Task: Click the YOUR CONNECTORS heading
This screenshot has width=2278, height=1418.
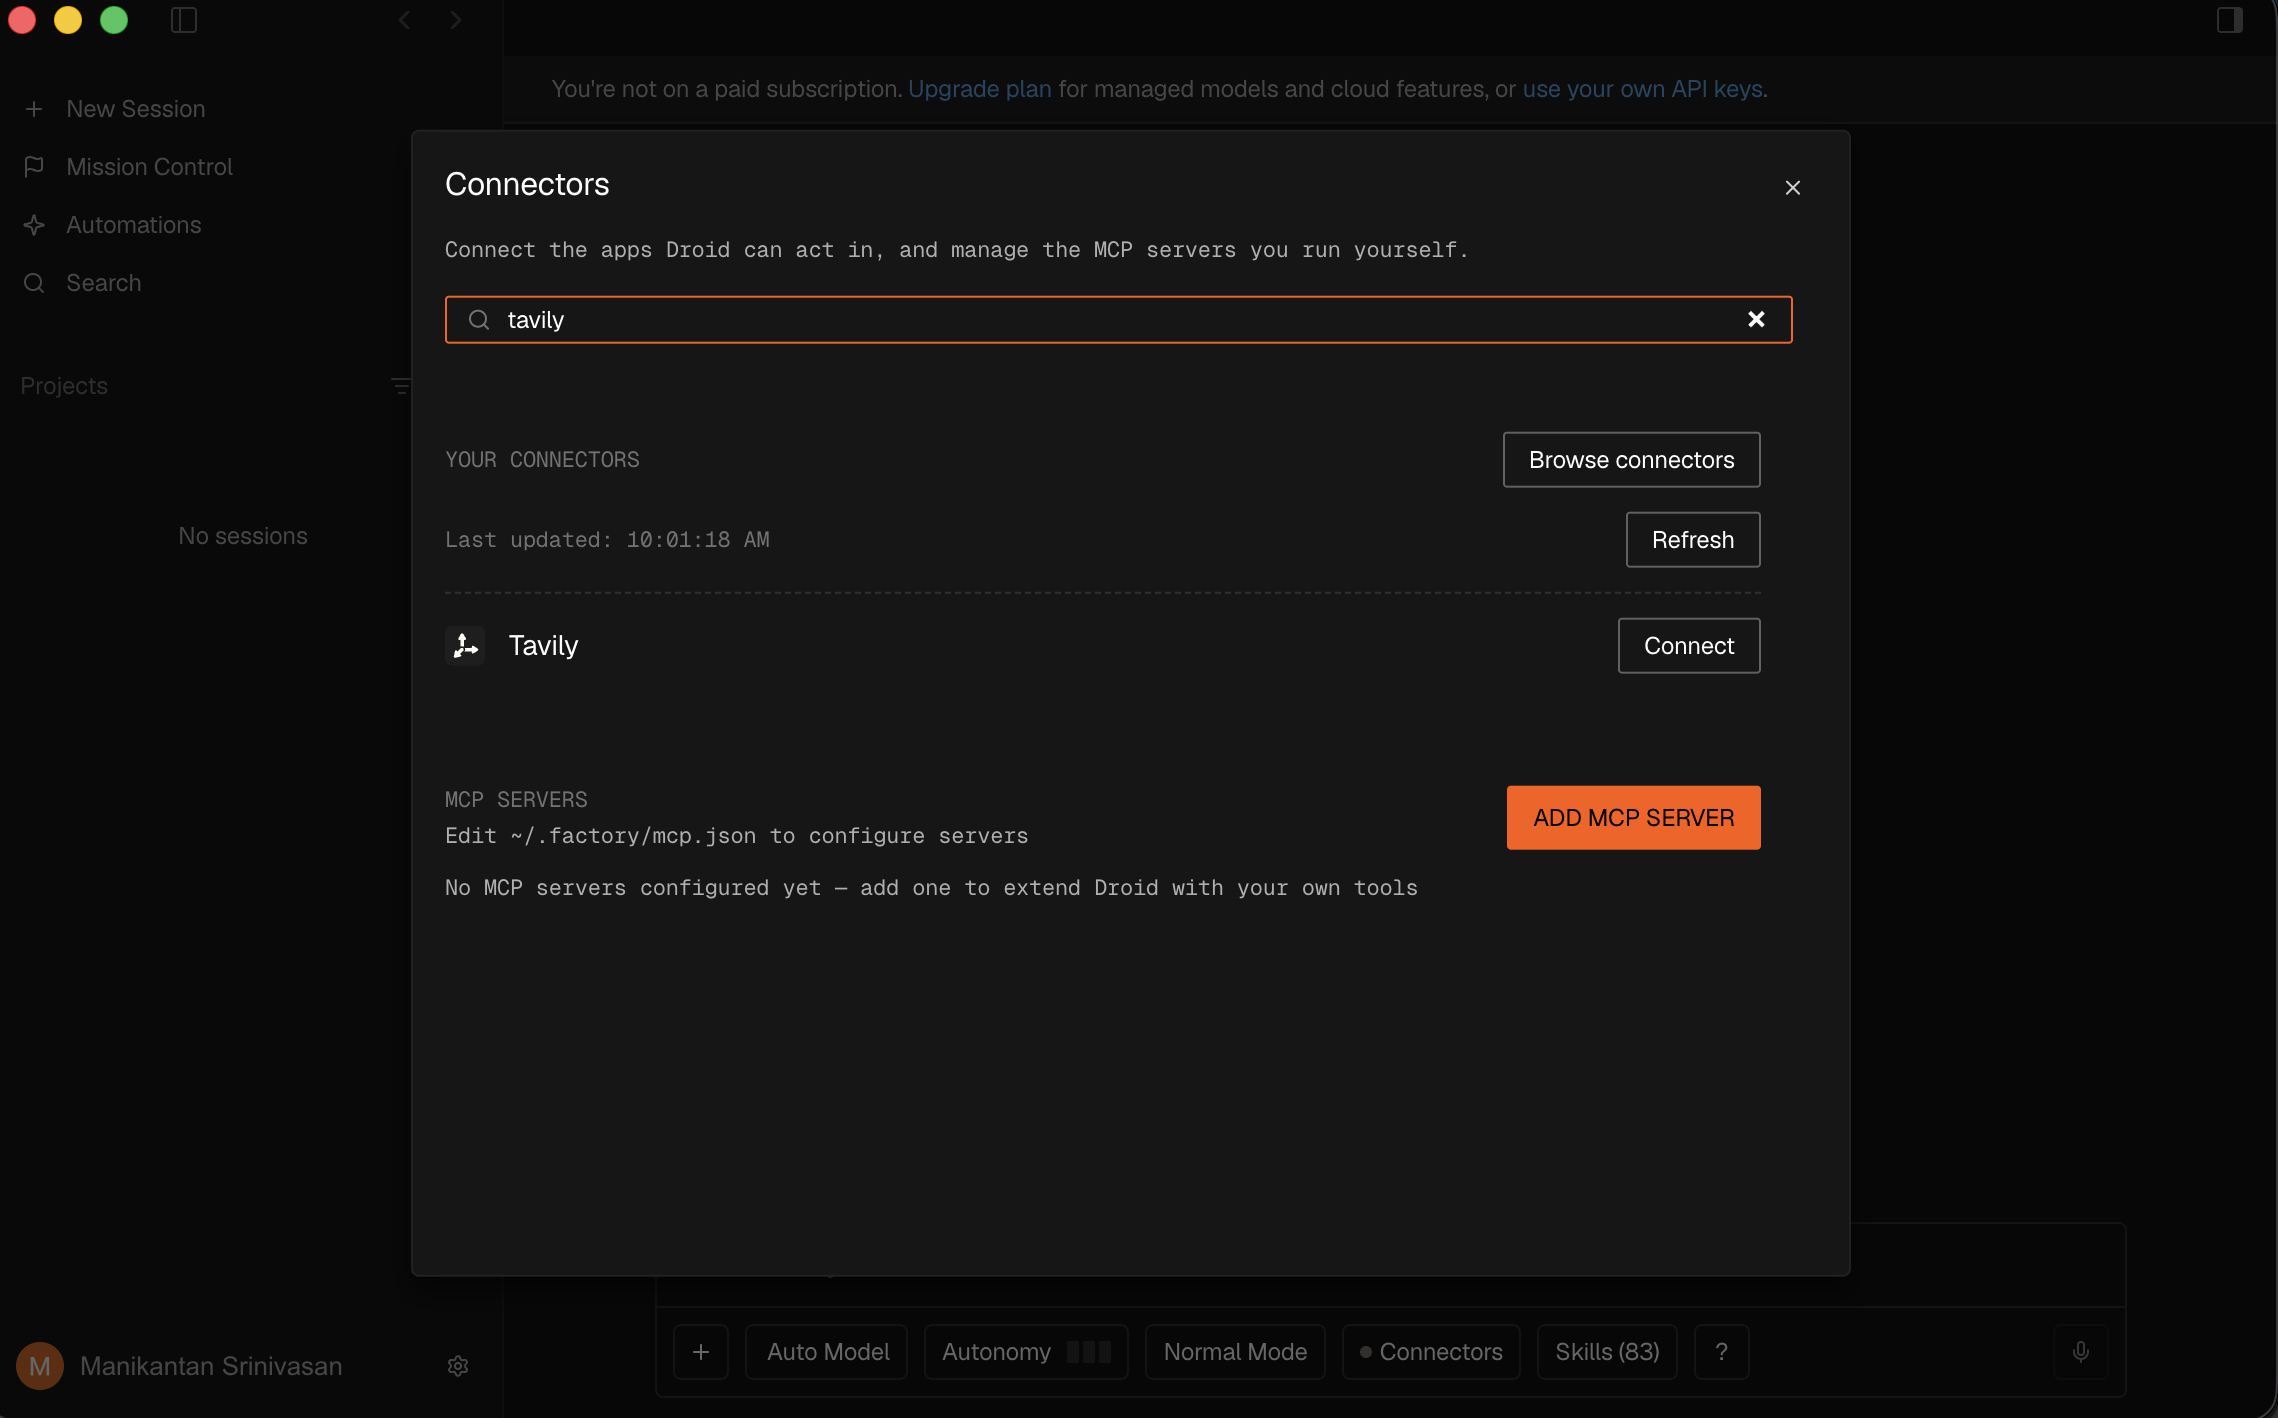Action: click(542, 460)
